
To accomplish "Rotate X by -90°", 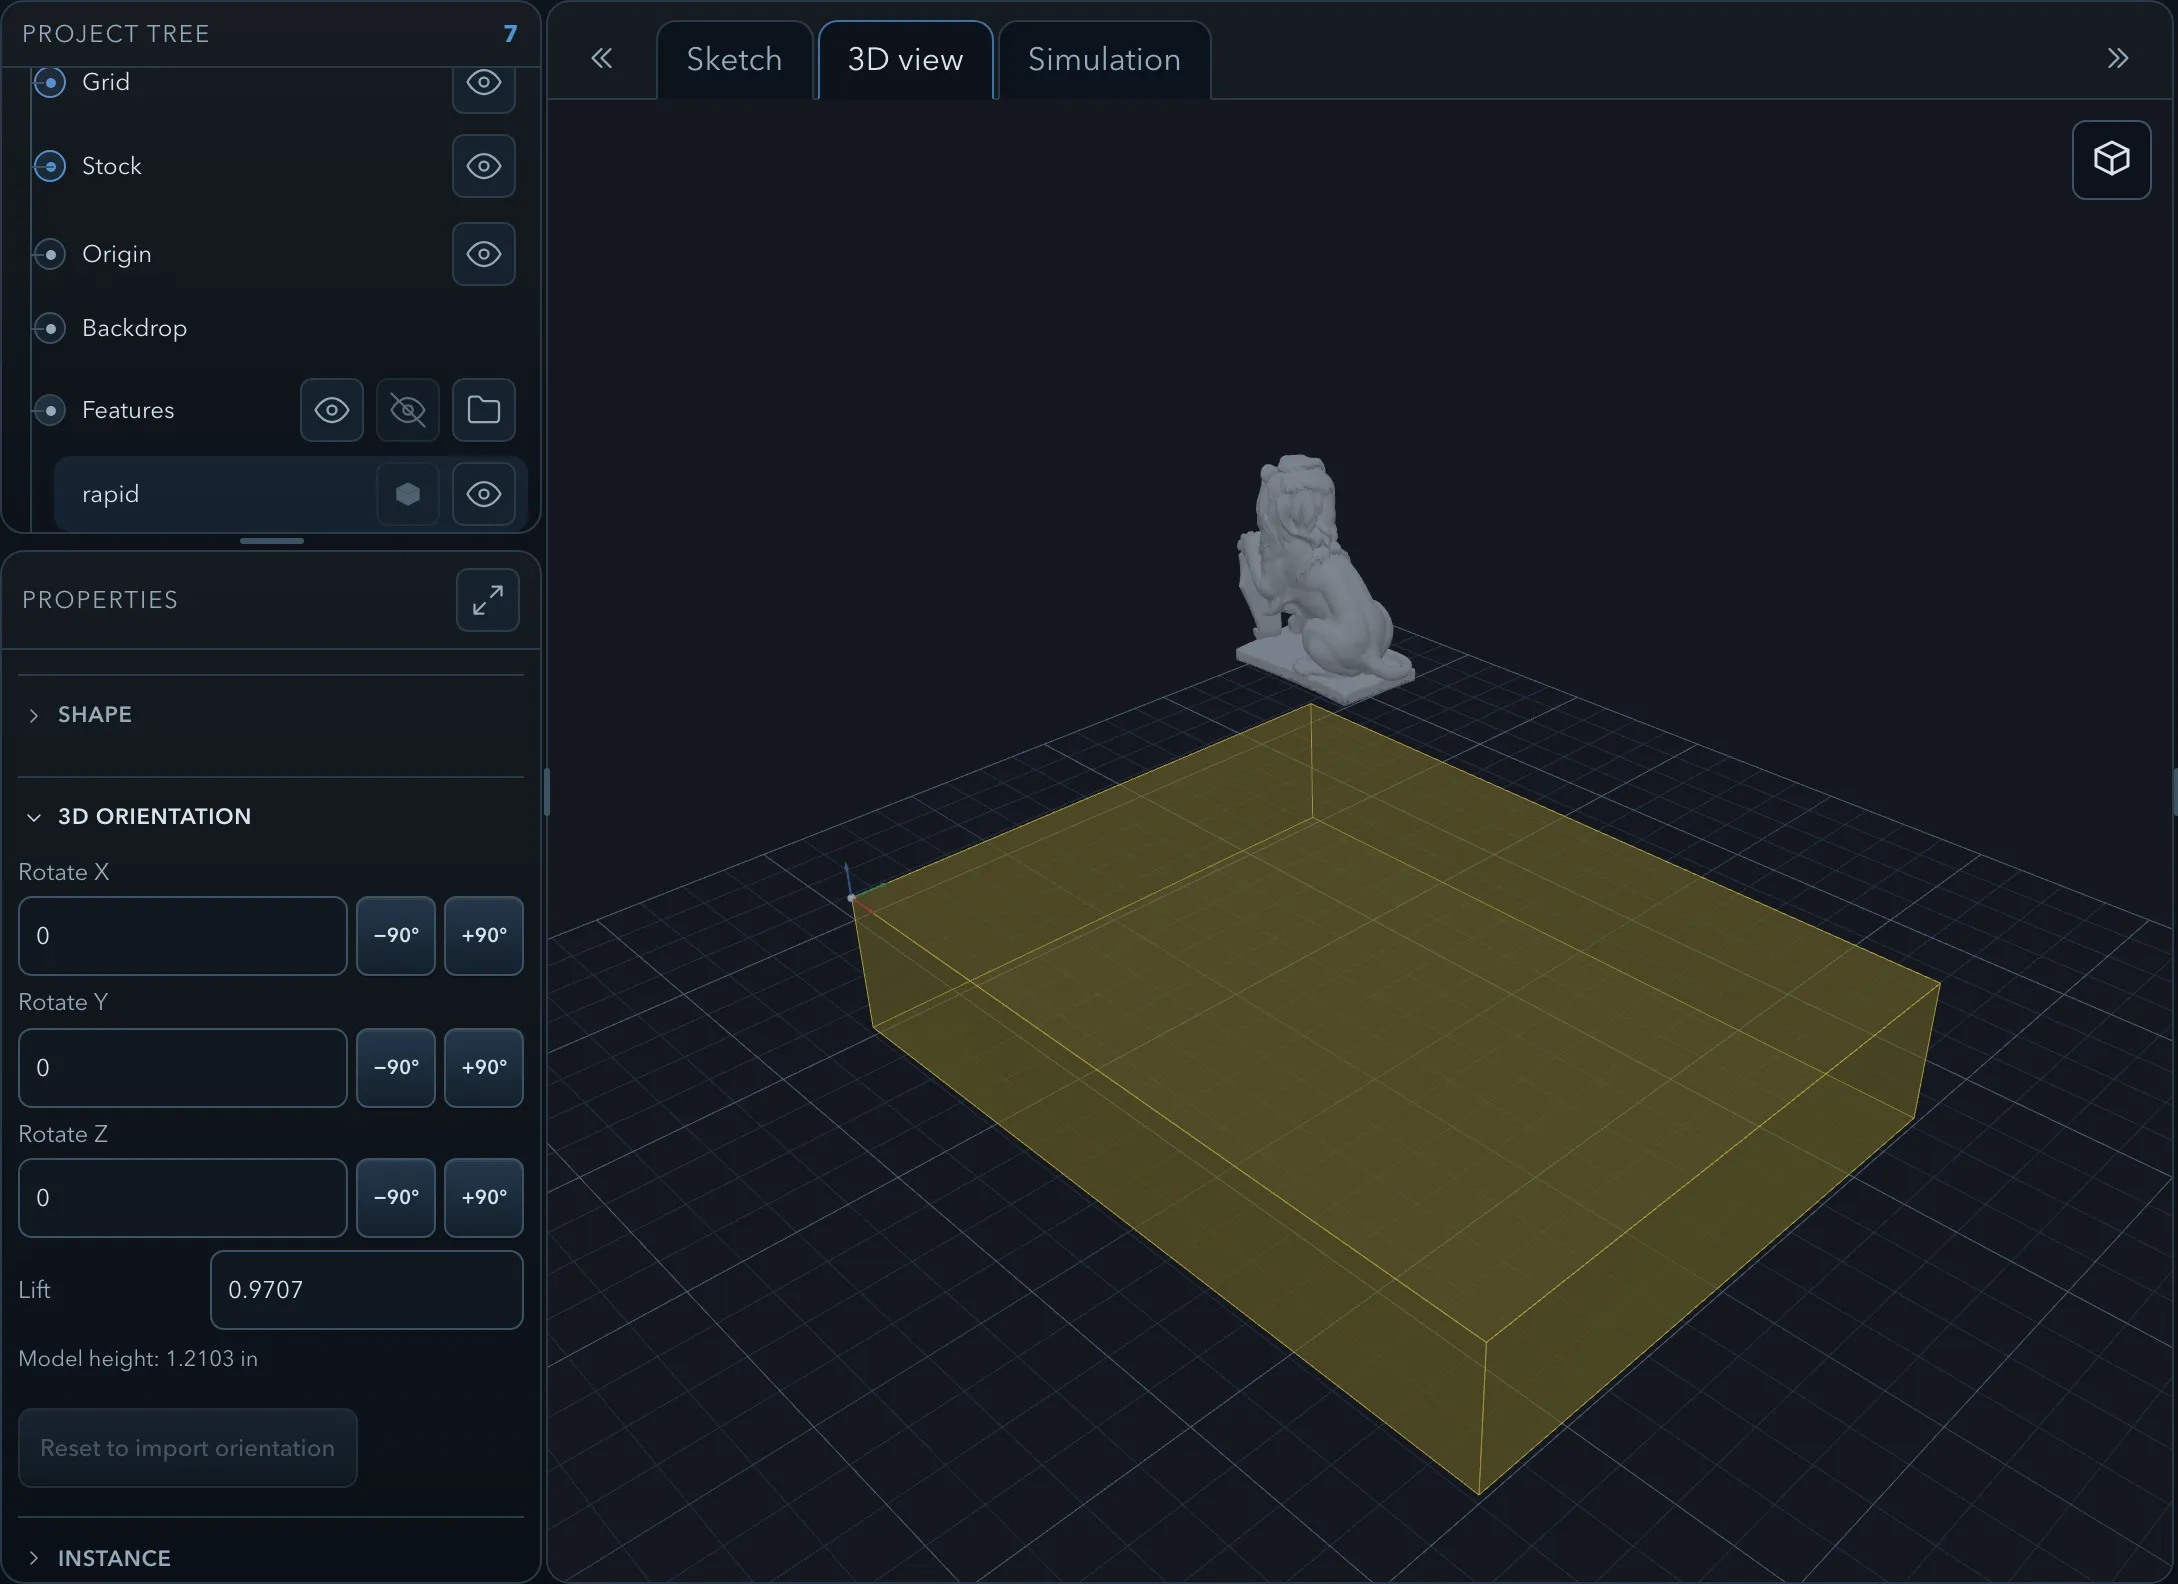I will tap(396, 936).
